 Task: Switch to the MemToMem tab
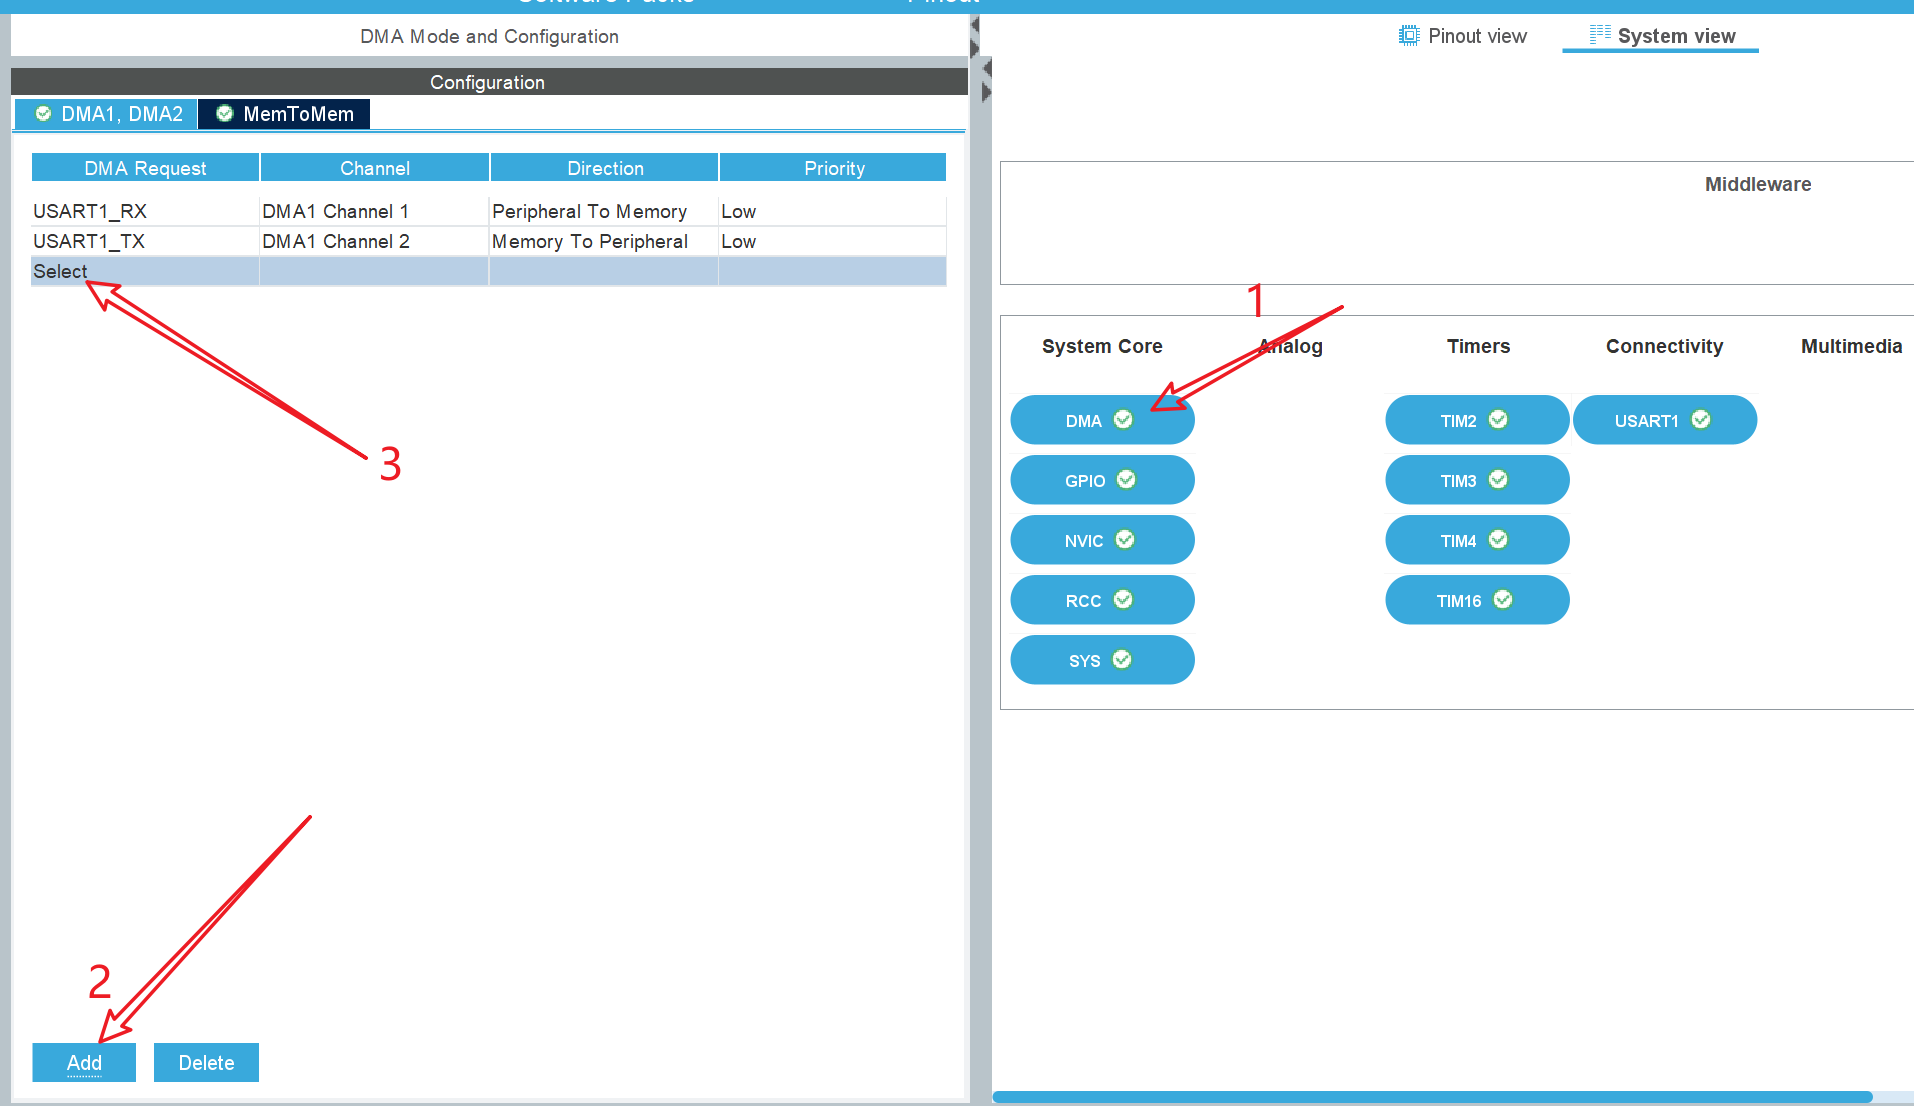click(284, 114)
